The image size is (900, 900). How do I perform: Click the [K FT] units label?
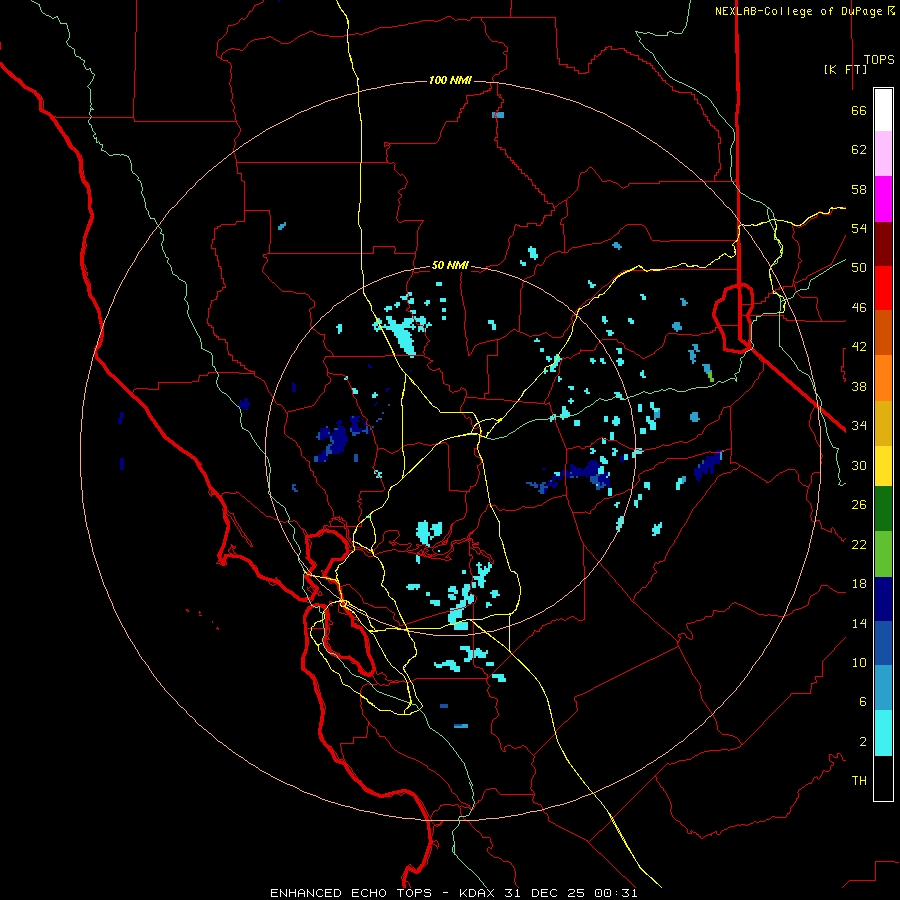(845, 69)
